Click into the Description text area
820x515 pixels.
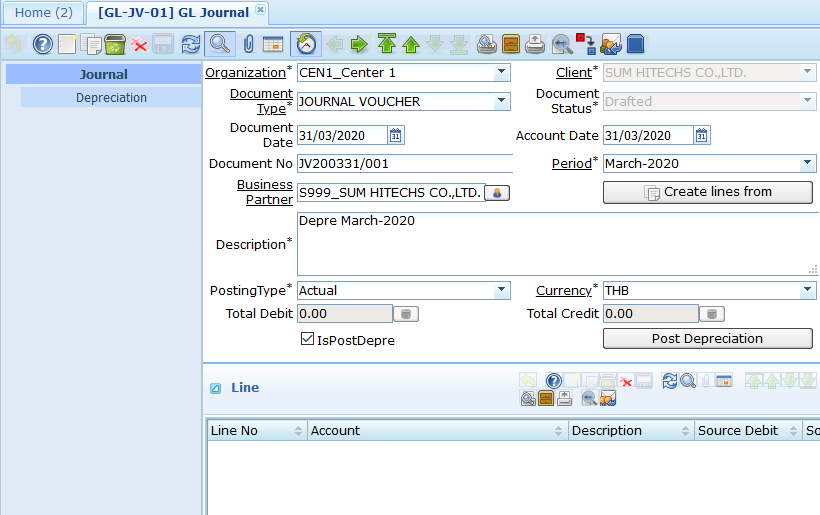(558, 244)
